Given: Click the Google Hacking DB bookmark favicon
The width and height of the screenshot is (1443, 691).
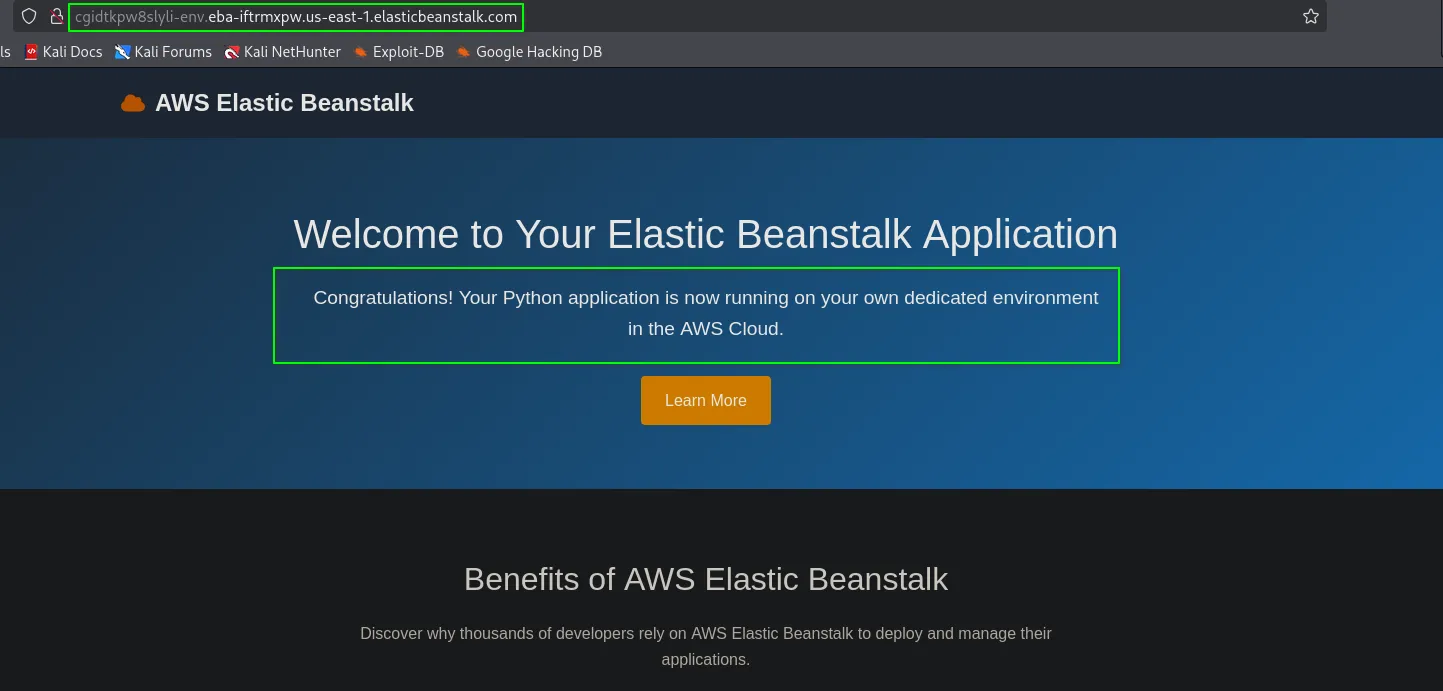Looking at the screenshot, I should (x=463, y=52).
